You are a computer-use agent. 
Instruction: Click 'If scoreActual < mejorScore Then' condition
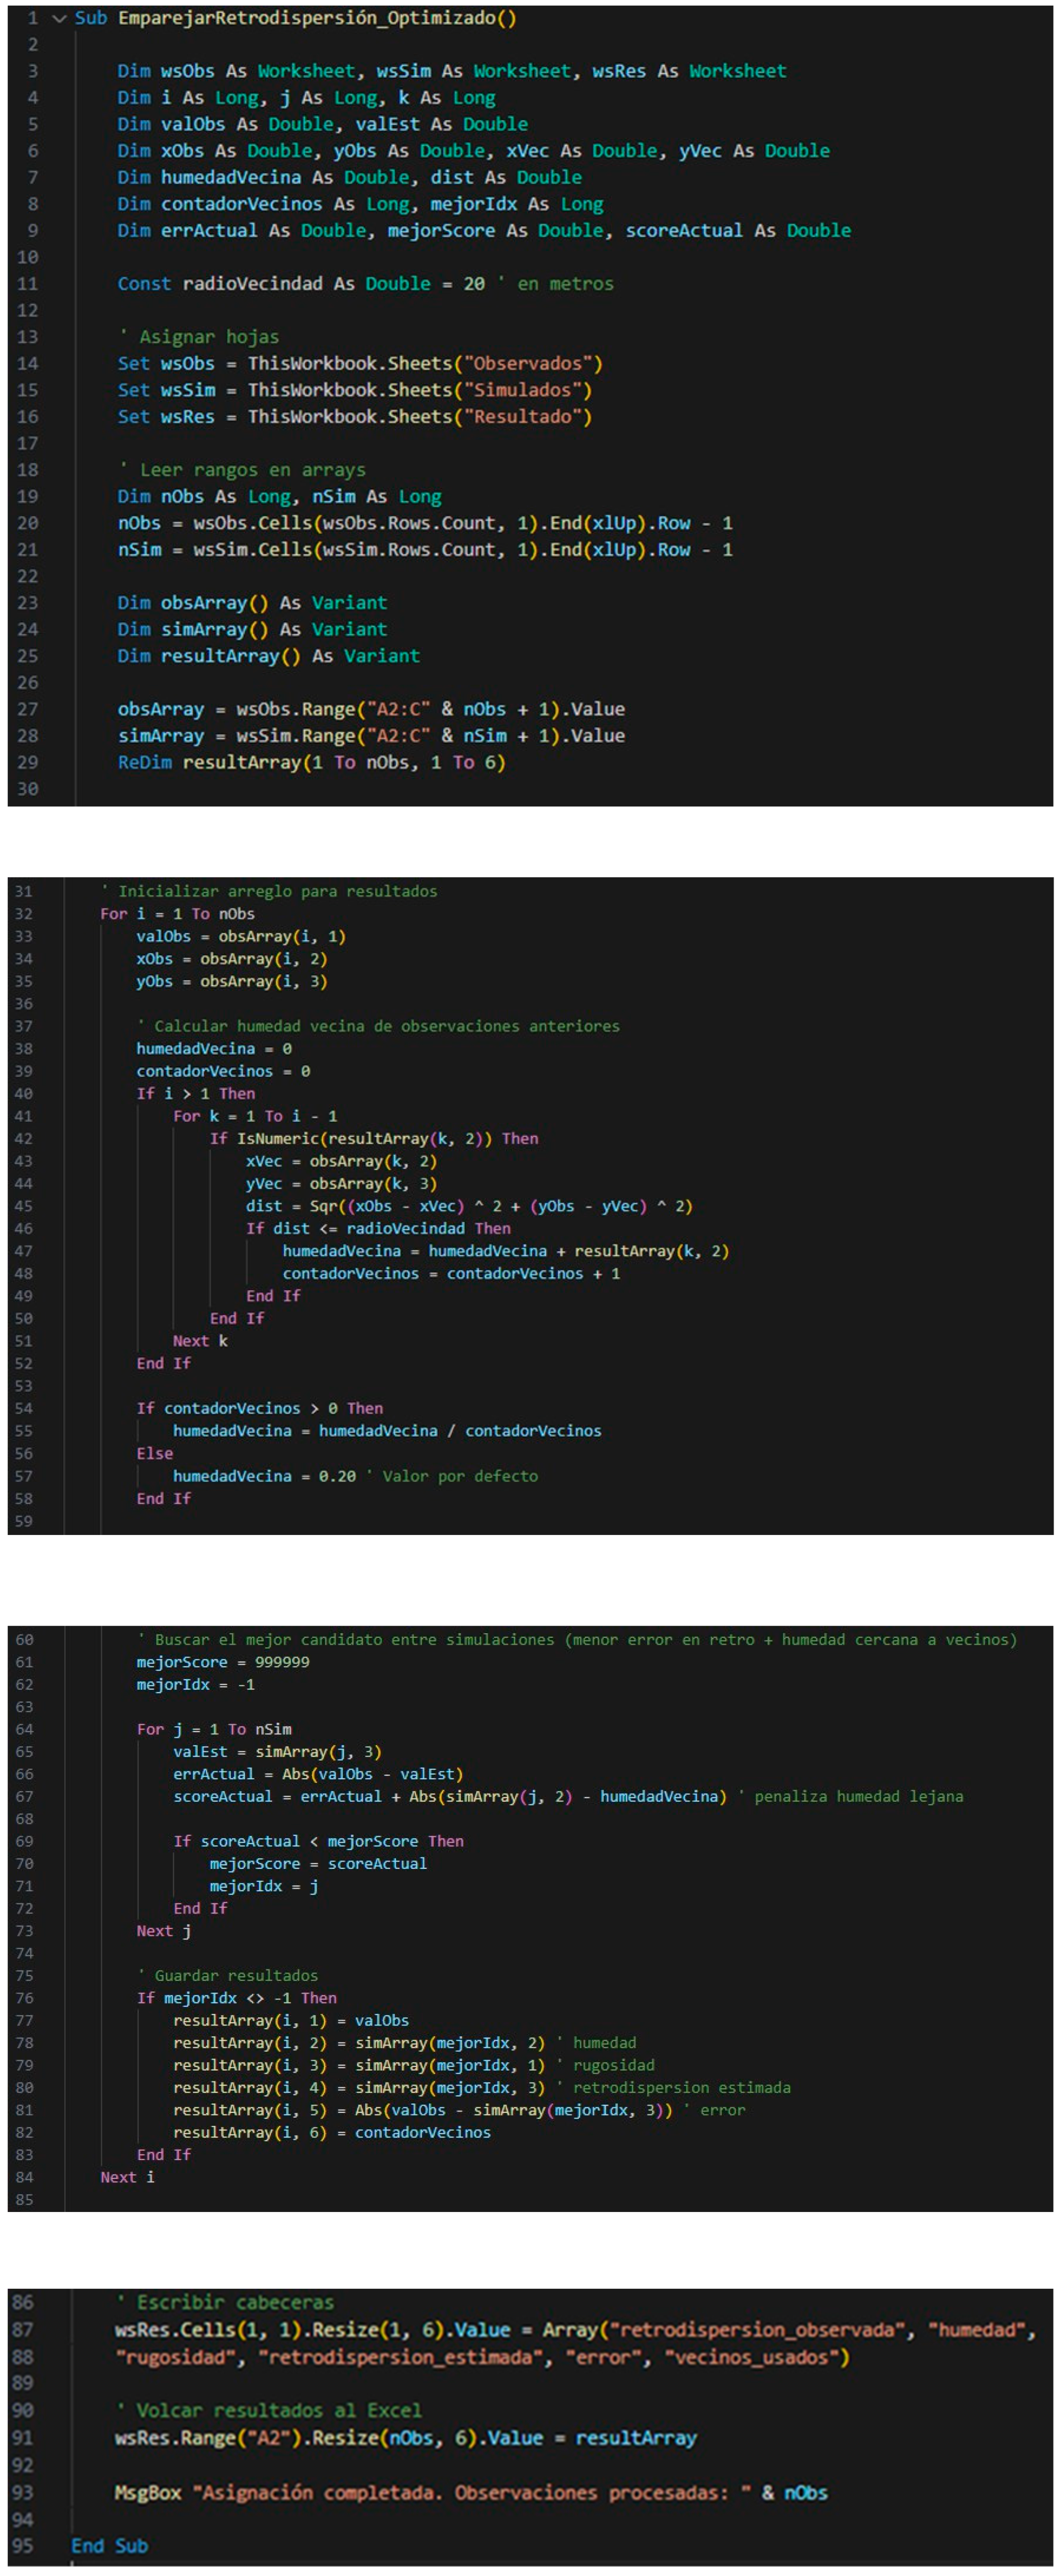point(318,1842)
